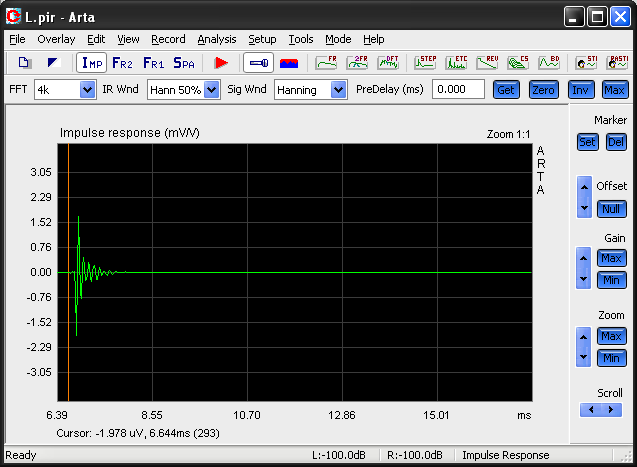Click the Gain Min button
Image resolution: width=637 pixels, height=467 pixels.
(611, 280)
